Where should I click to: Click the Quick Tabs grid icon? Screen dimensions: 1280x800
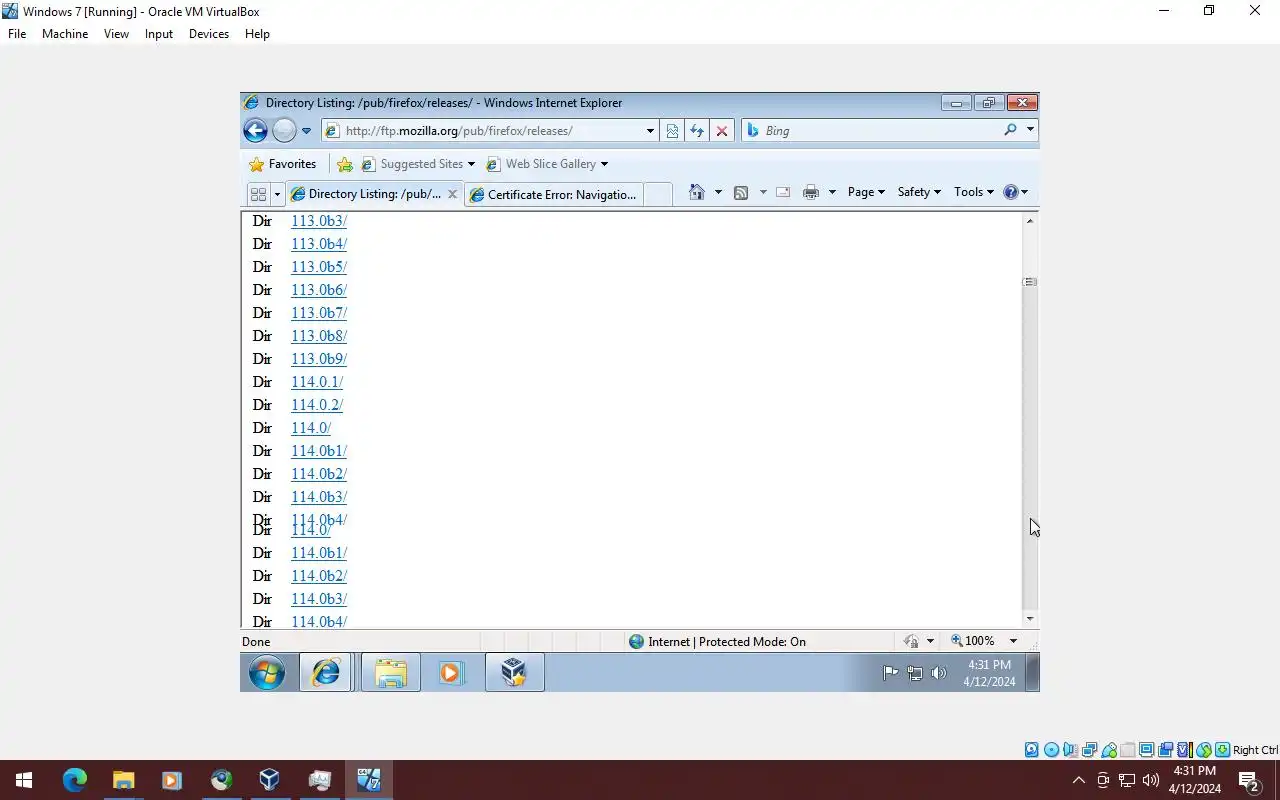pyautogui.click(x=258, y=194)
